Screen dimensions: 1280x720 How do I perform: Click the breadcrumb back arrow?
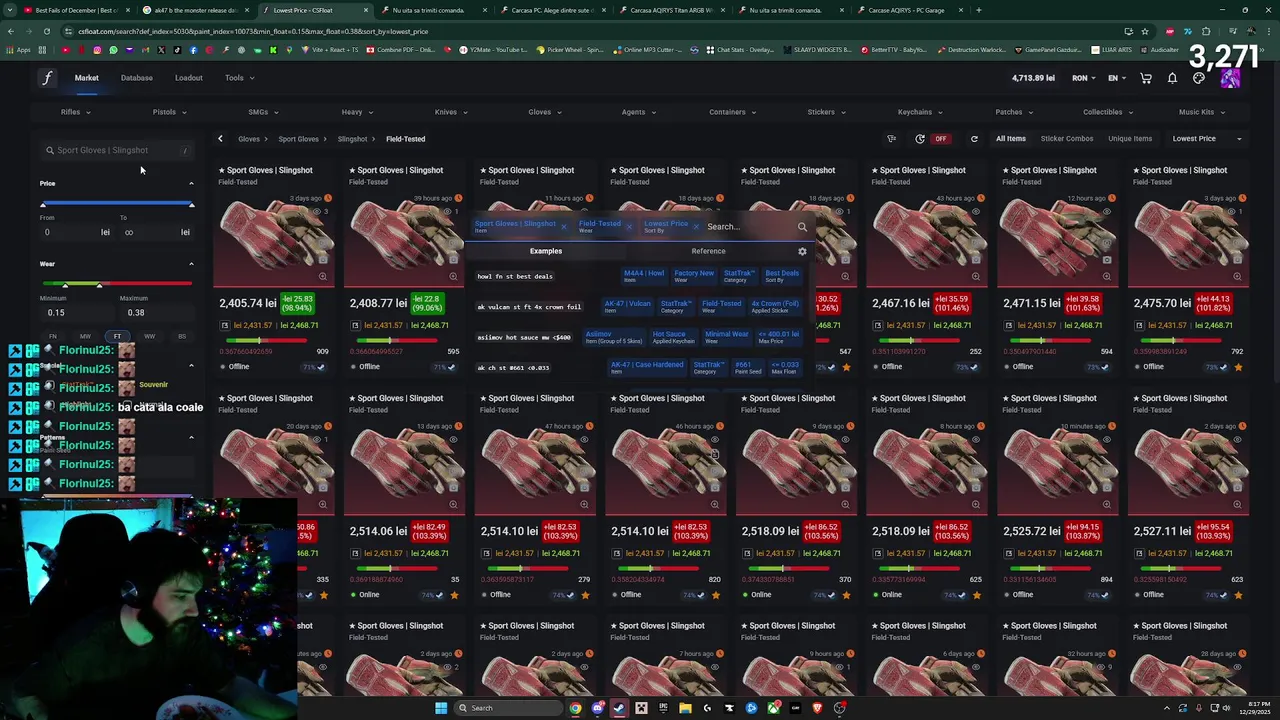(x=220, y=139)
